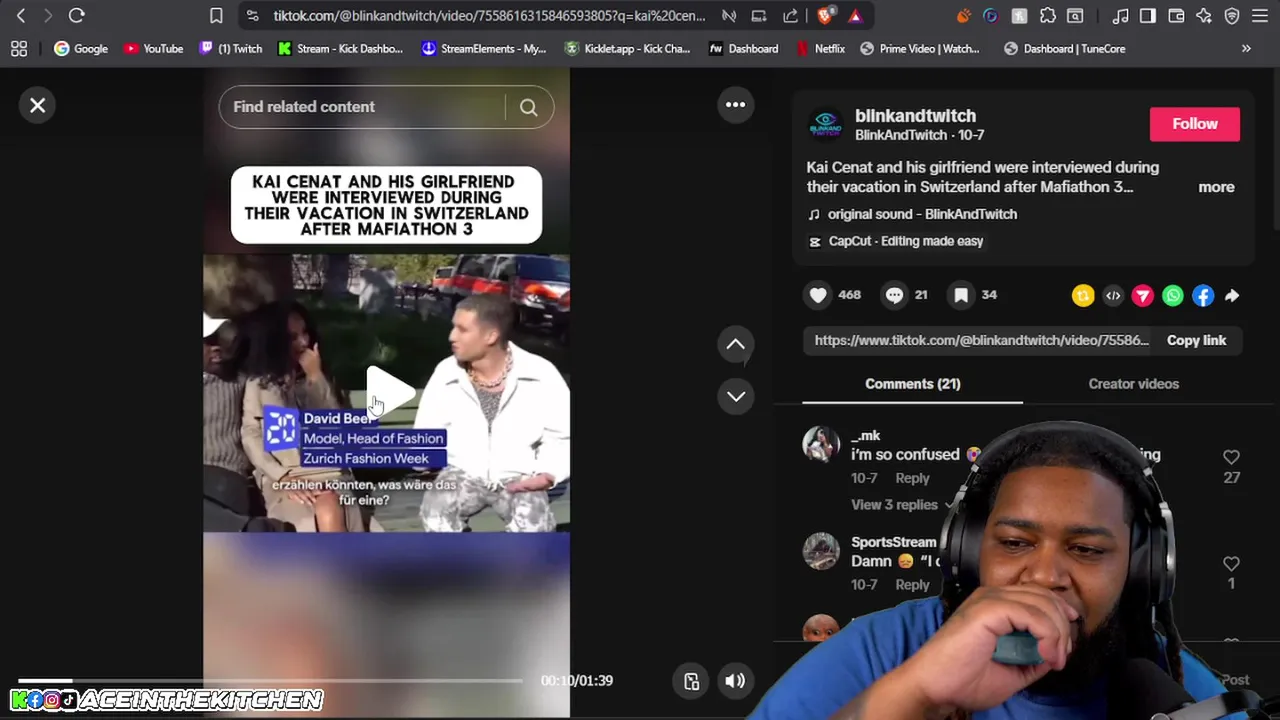Open the browser apps grid icon
The width and height of the screenshot is (1280, 720).
click(19, 48)
